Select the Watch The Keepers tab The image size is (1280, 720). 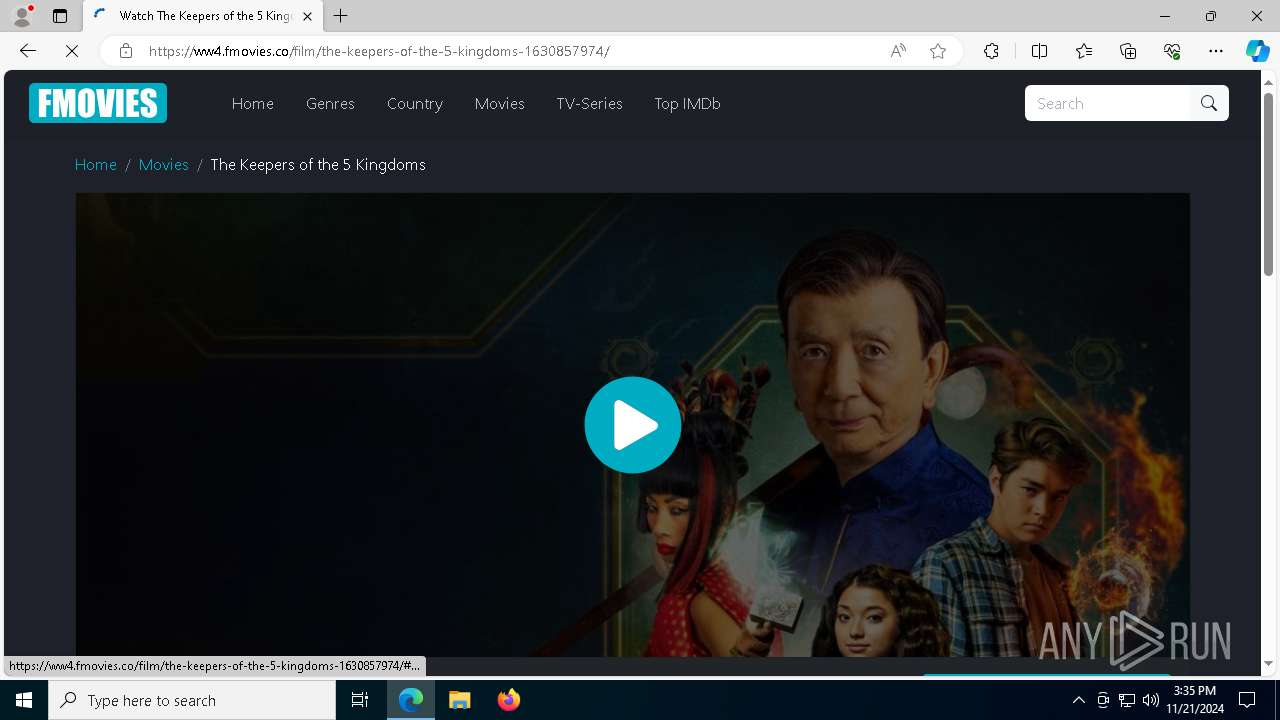pyautogui.click(x=203, y=16)
